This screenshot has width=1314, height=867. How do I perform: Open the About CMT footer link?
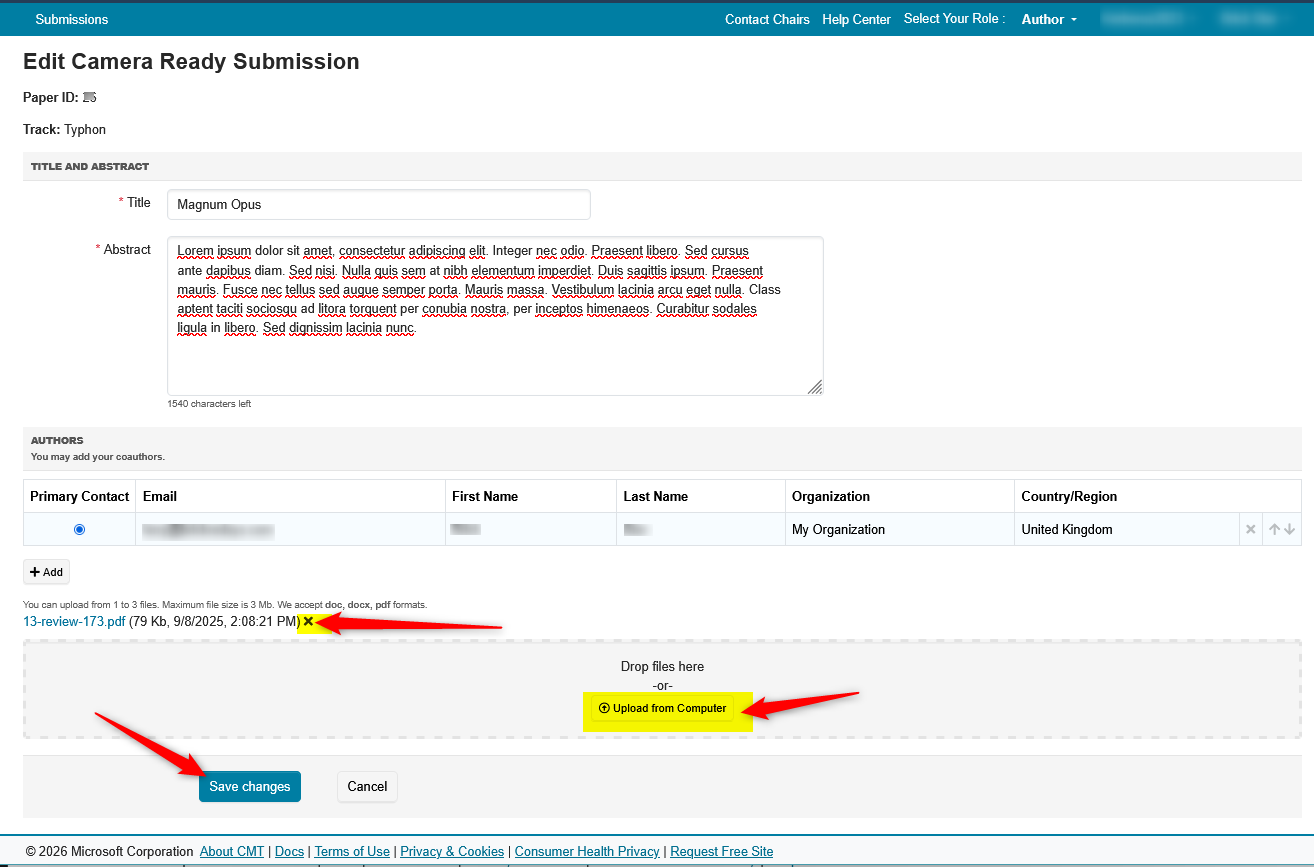pos(232,852)
